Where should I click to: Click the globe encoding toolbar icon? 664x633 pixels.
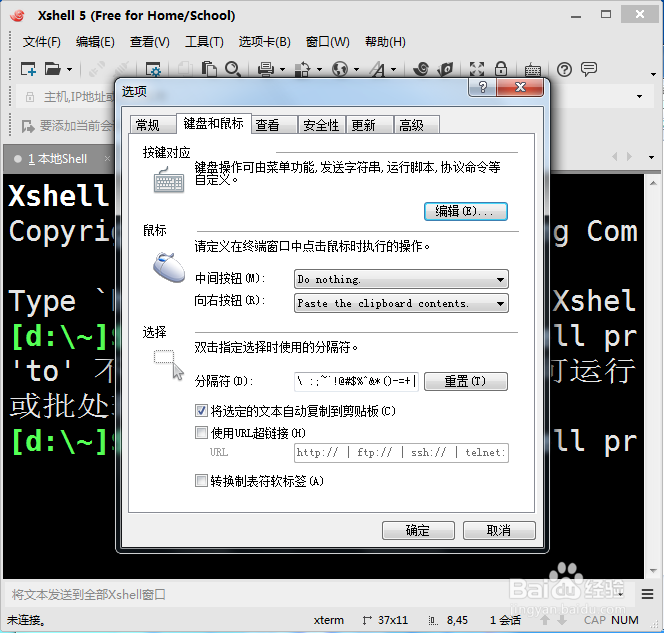pos(340,69)
